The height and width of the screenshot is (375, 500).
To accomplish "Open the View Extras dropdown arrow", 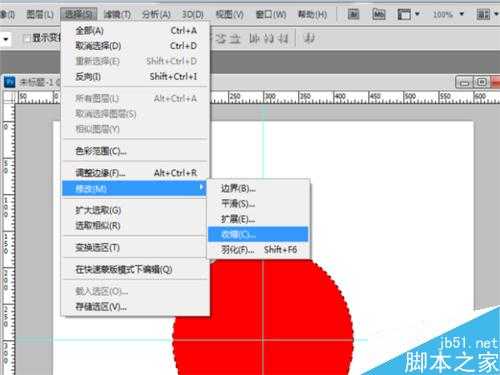I will pyautogui.click(x=417, y=14).
